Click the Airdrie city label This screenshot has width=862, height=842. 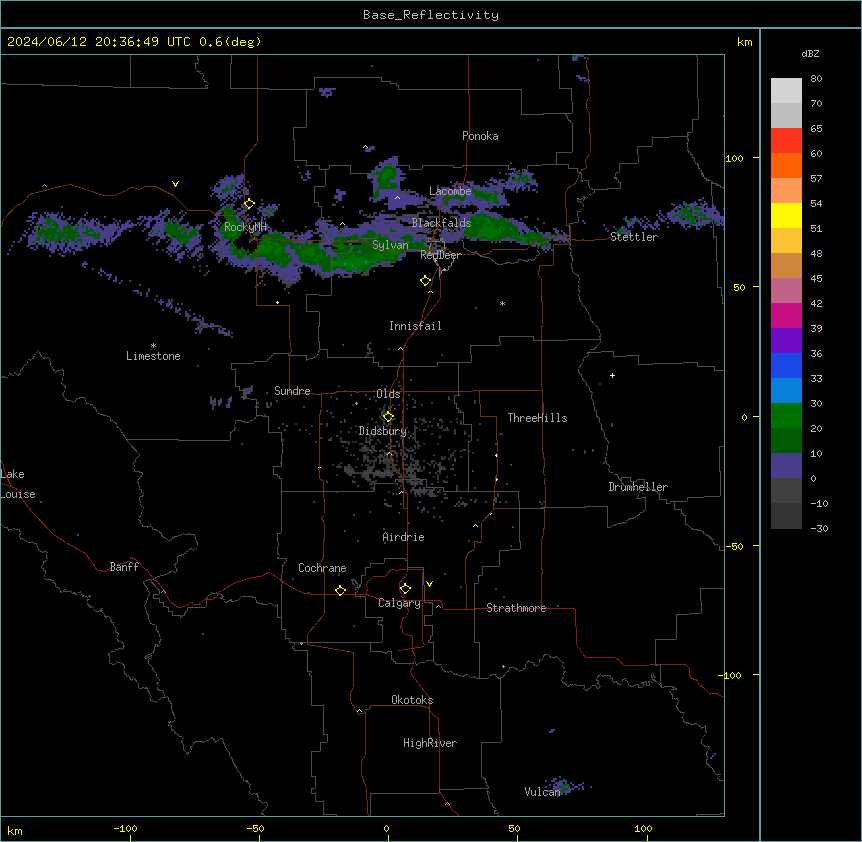tap(403, 537)
